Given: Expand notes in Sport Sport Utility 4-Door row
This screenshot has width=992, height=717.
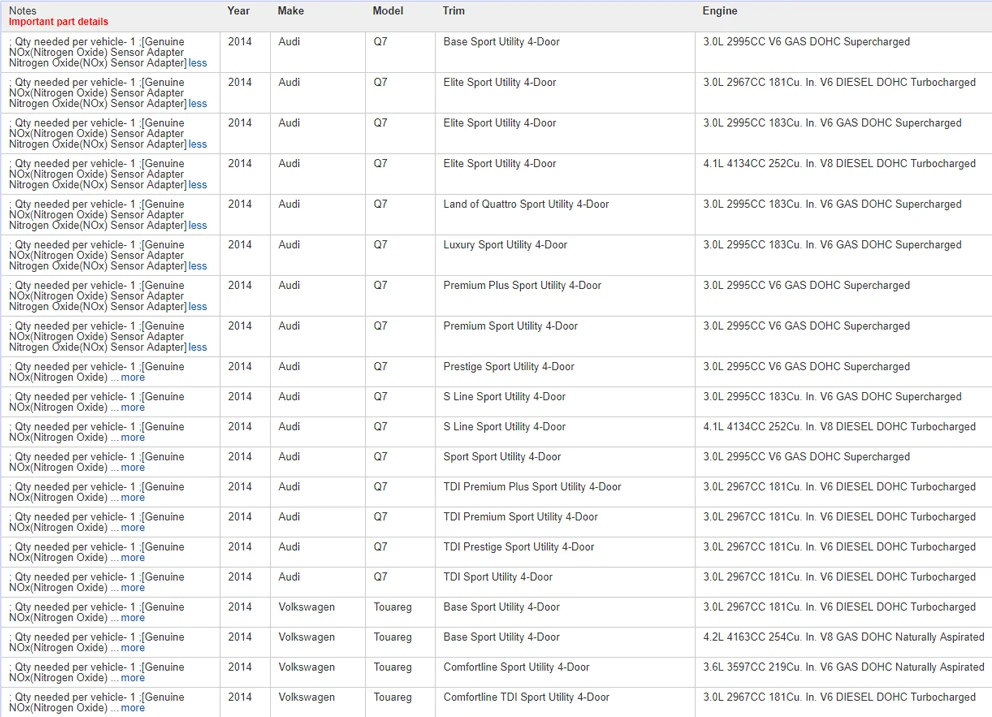Looking at the screenshot, I should [133, 468].
